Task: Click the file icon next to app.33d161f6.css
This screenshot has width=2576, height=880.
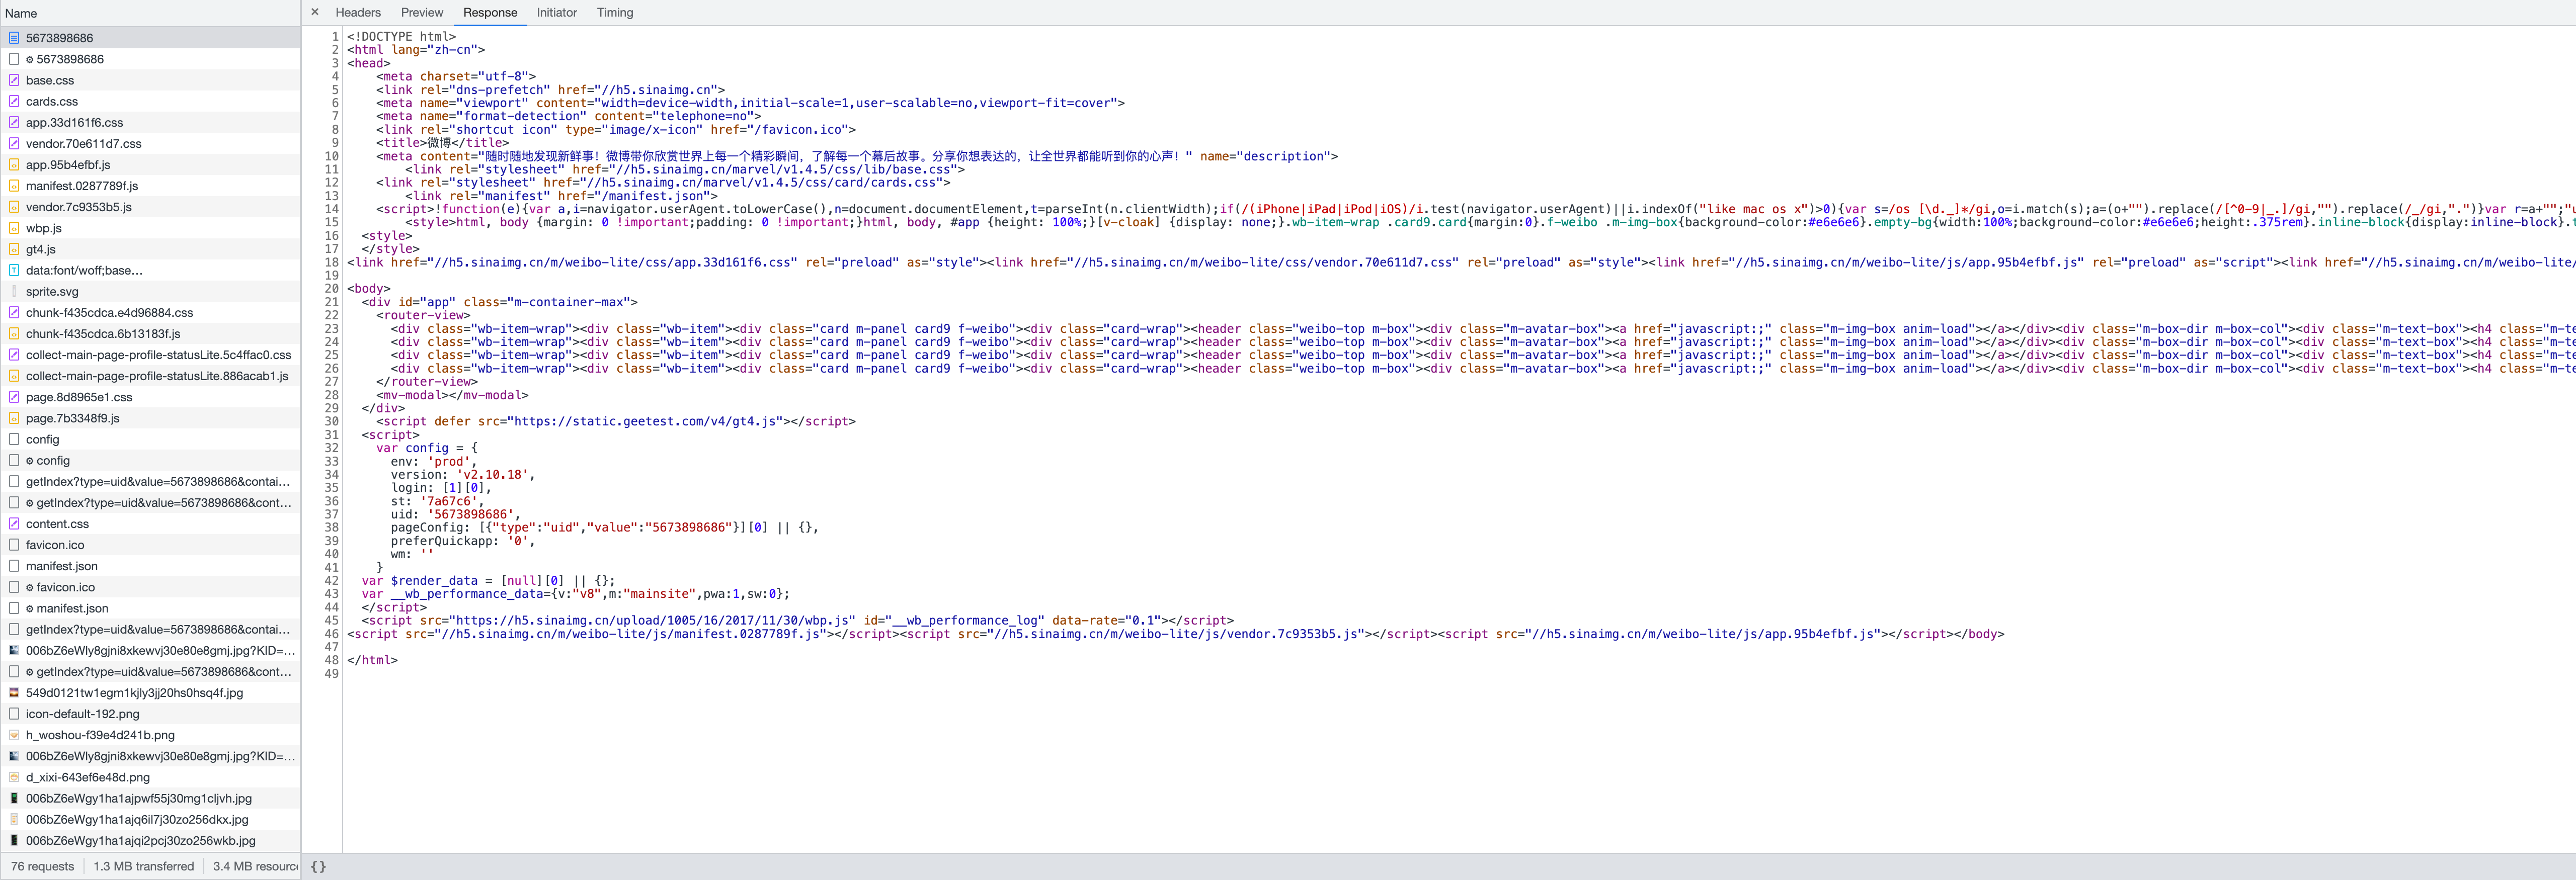Action: pos(14,122)
